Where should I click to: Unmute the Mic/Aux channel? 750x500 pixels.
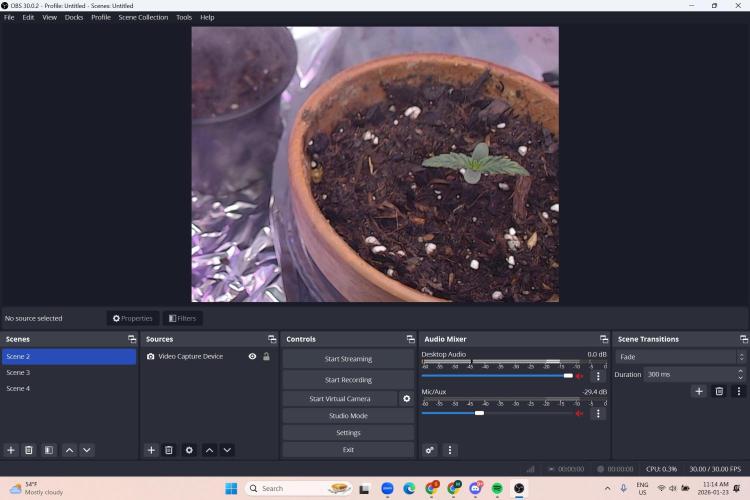tap(579, 413)
